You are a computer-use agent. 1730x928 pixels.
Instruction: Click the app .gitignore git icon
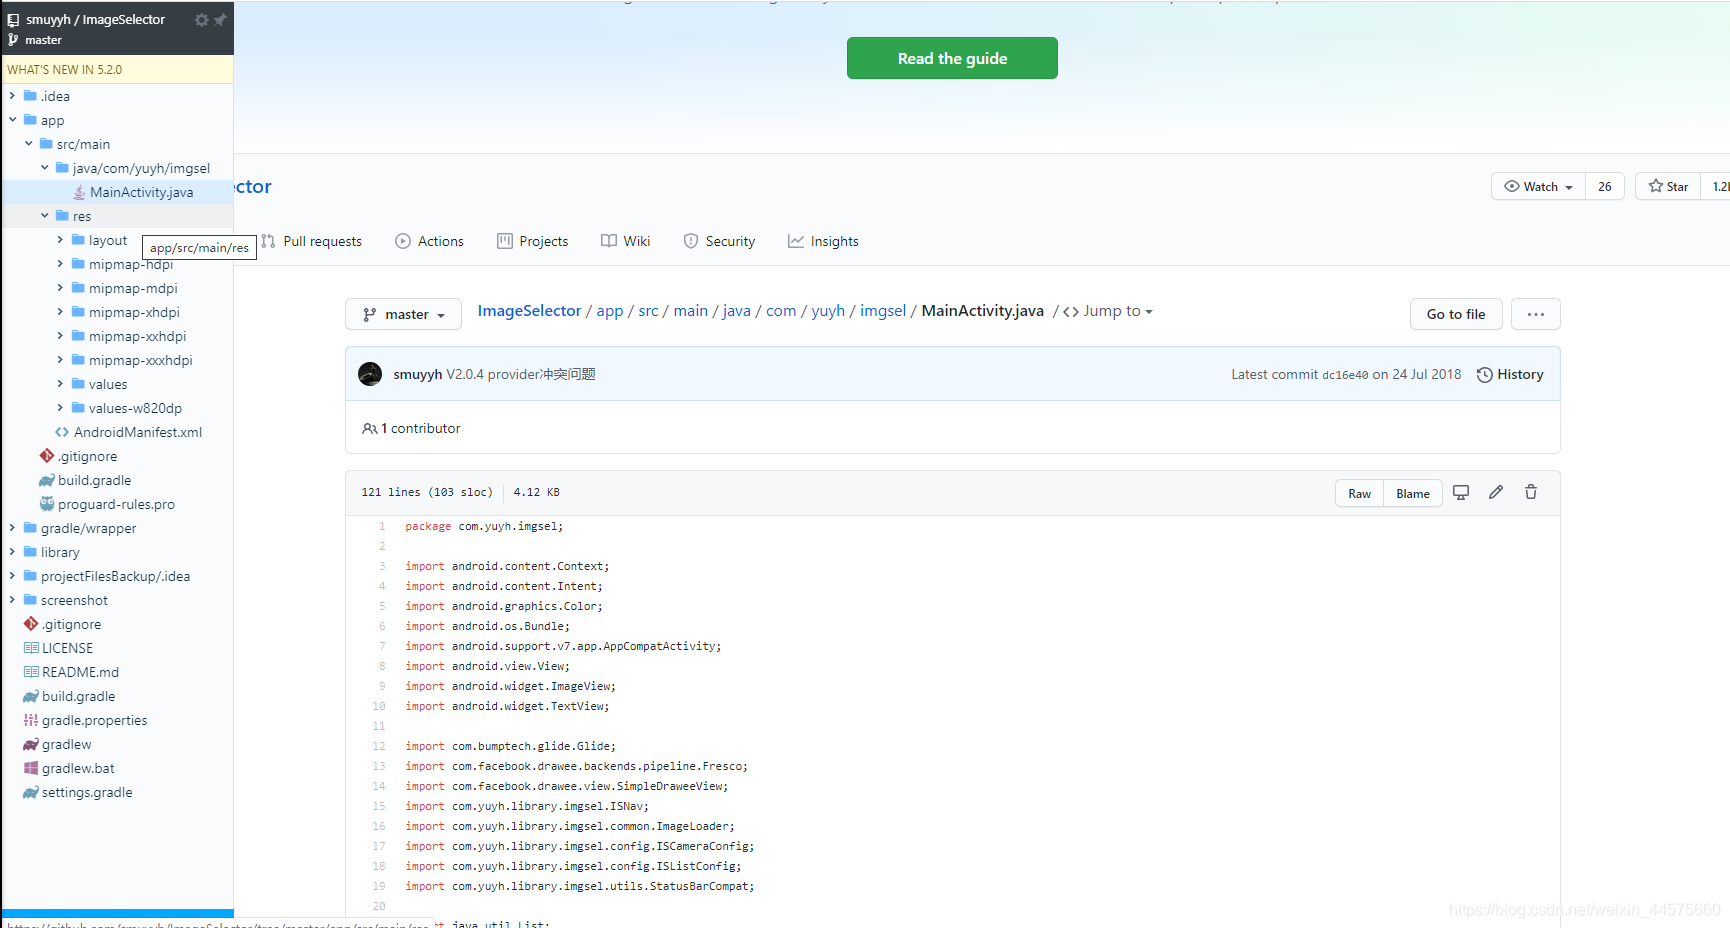(47, 456)
